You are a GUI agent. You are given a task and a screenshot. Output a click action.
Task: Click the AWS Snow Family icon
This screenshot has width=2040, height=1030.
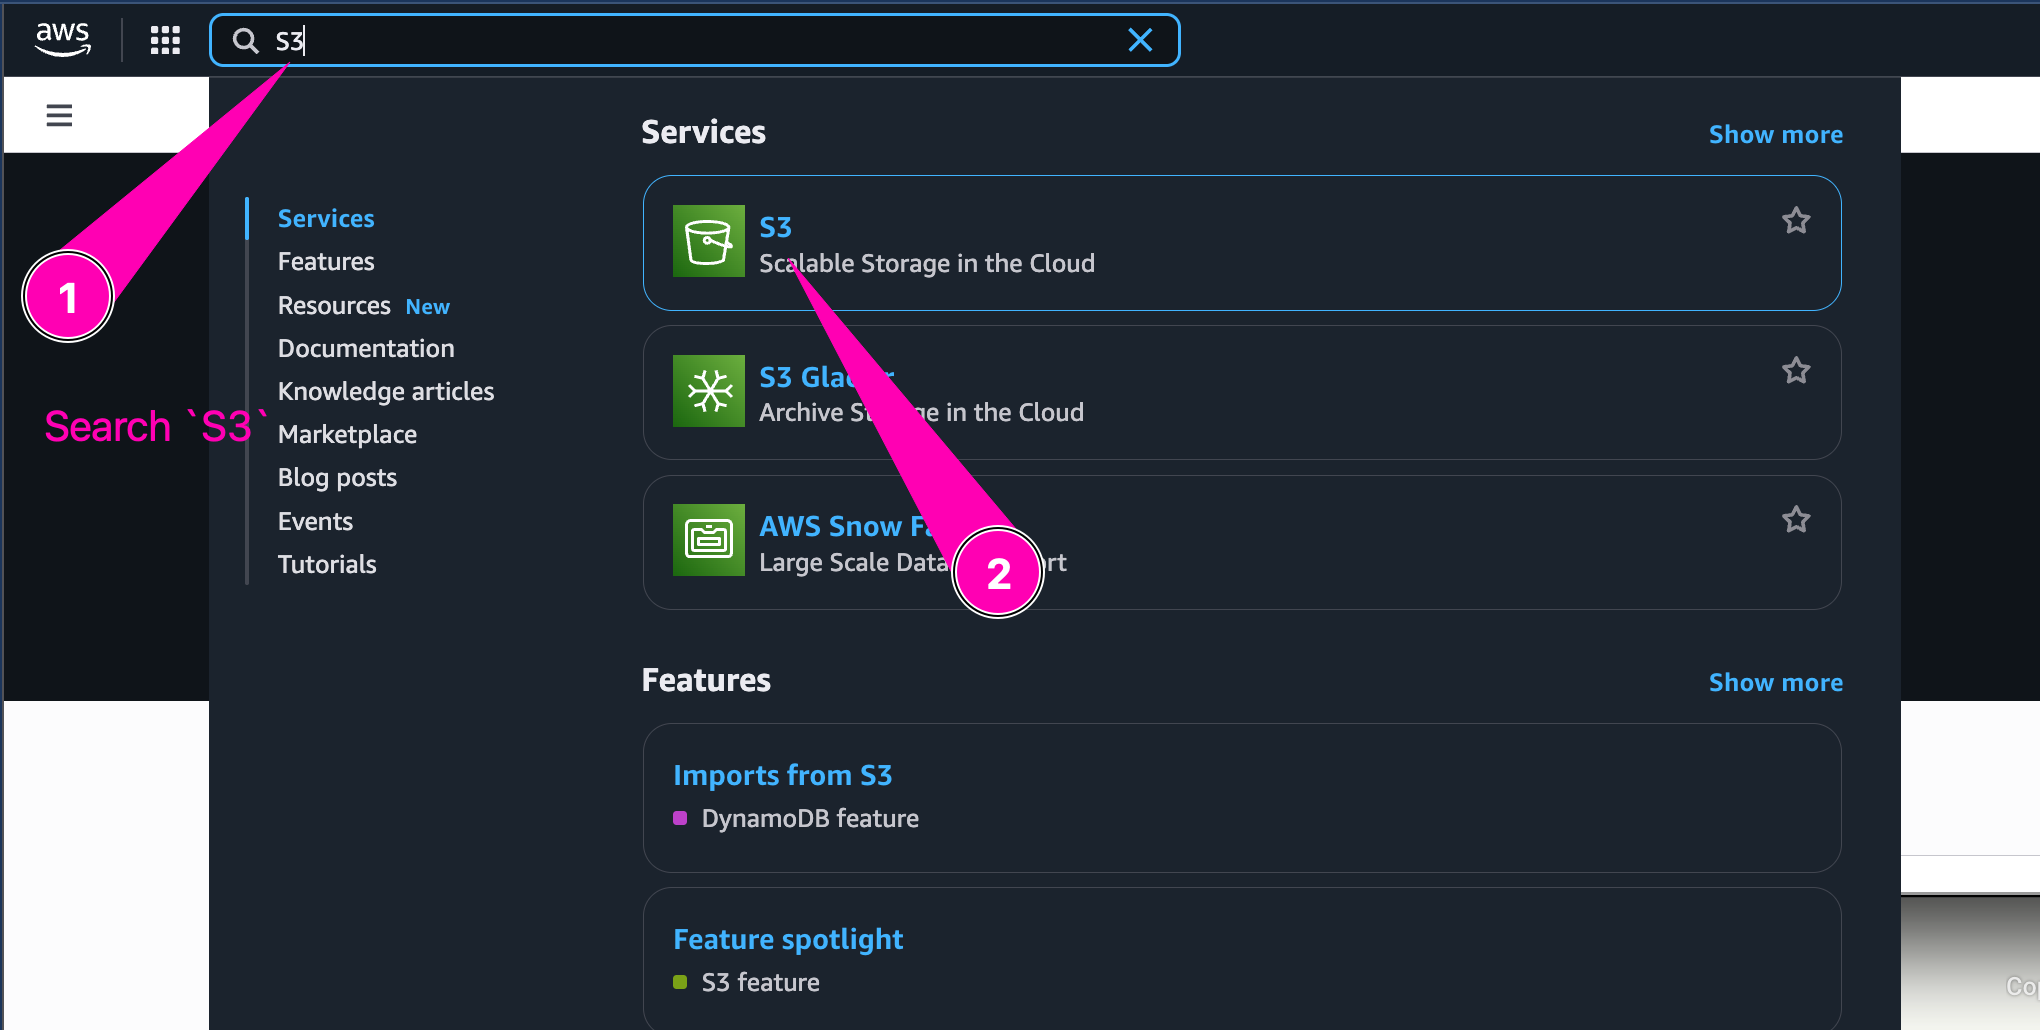point(708,540)
